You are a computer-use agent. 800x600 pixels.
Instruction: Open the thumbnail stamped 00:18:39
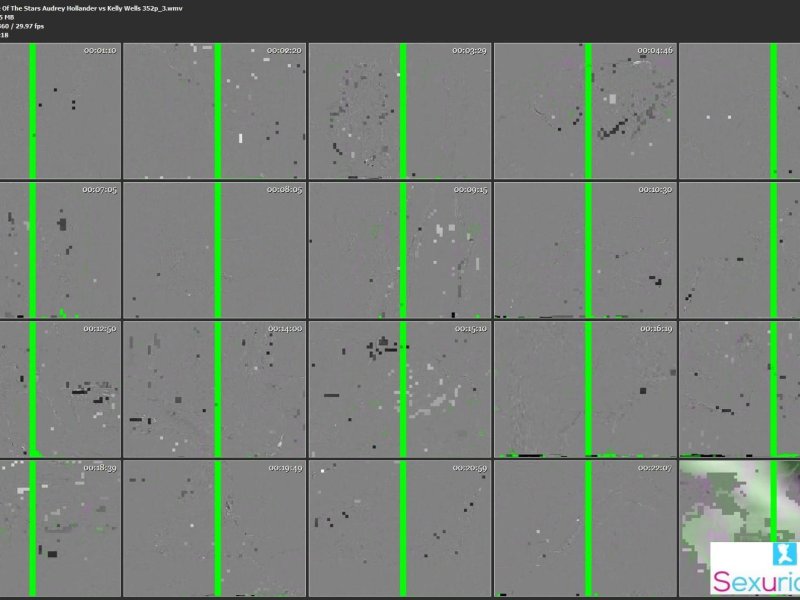click(58, 528)
